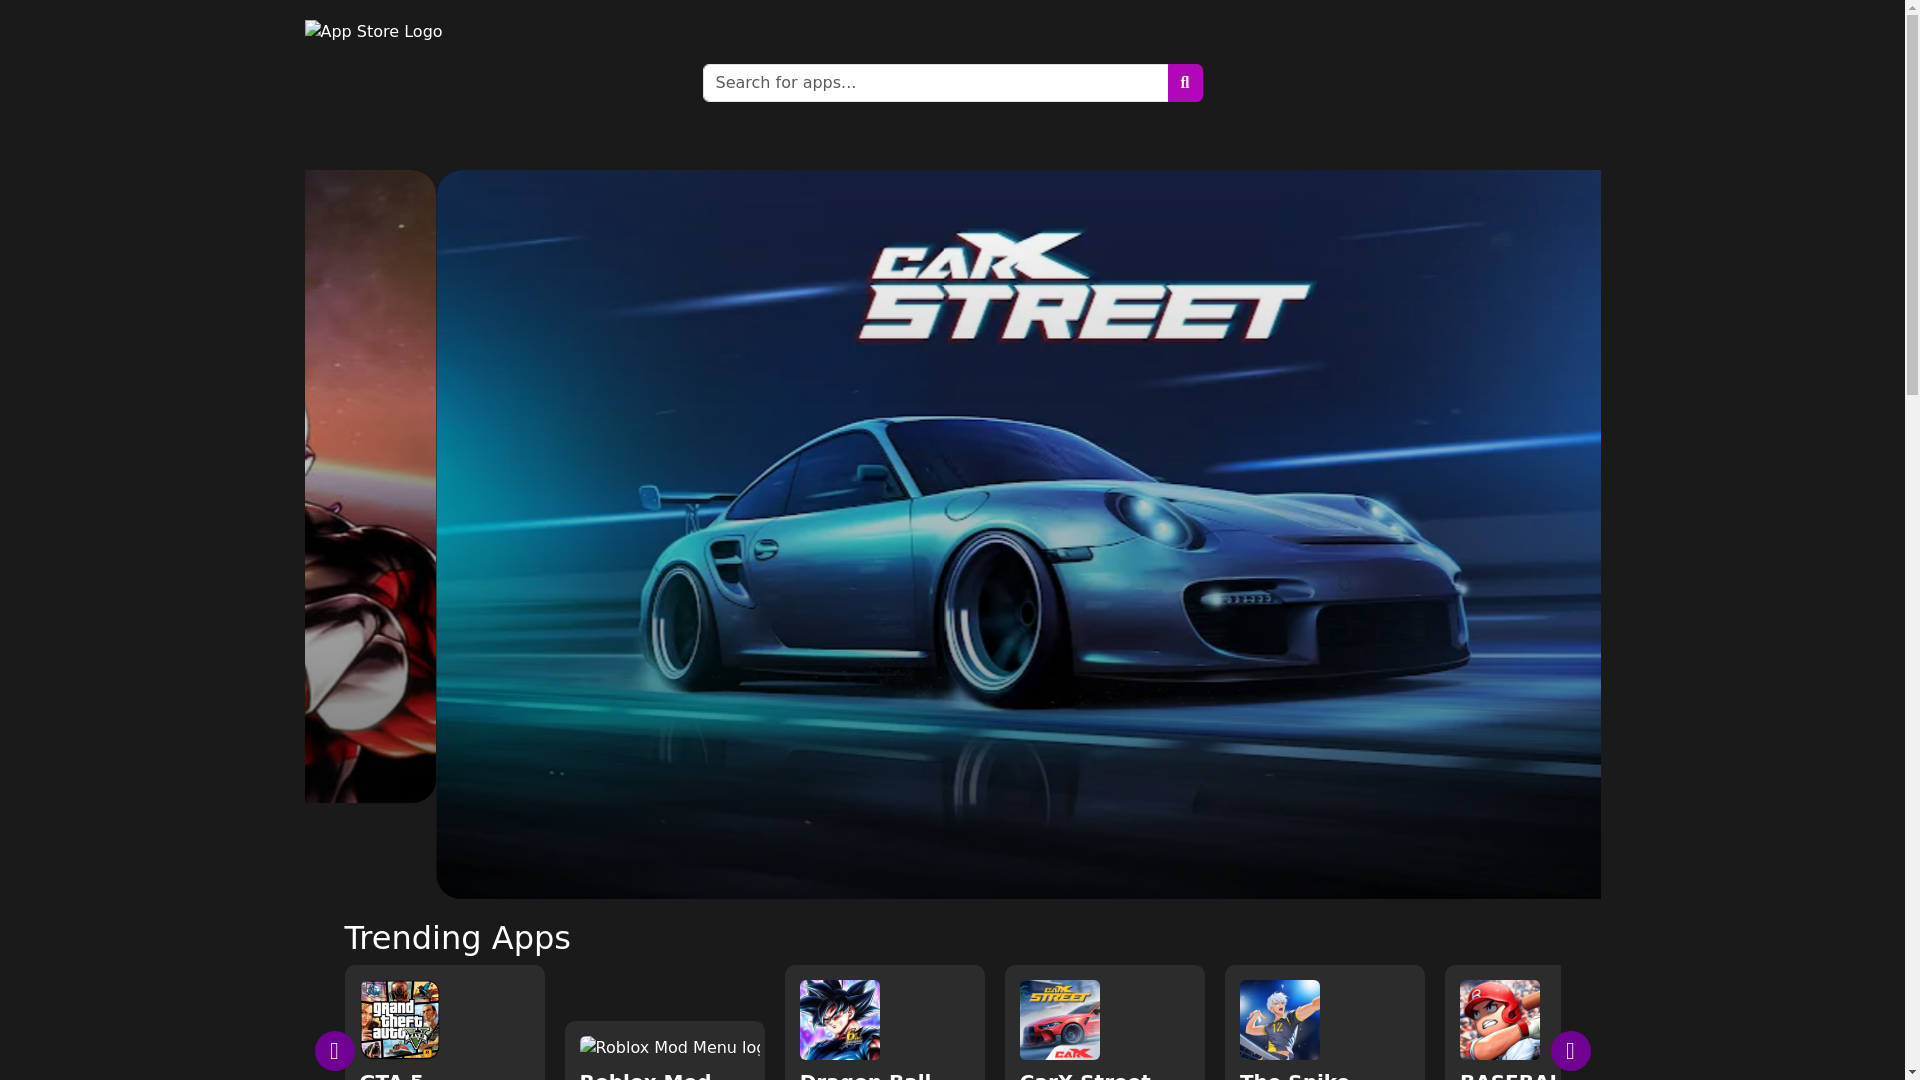Click the trending carousel previous arrow
1920x1080 pixels.
click(335, 1051)
